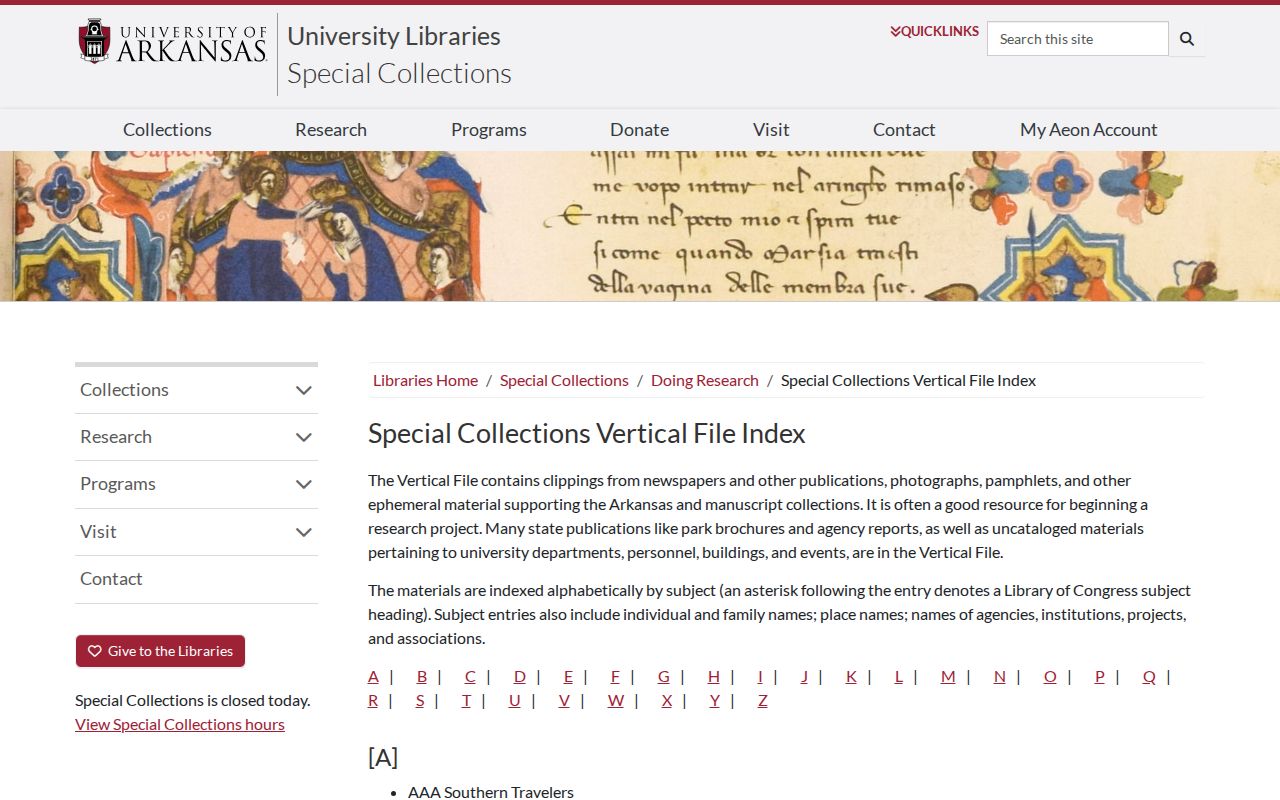Image resolution: width=1280 pixels, height=800 pixels.
Task: Jump to letter H index
Action: (713, 676)
